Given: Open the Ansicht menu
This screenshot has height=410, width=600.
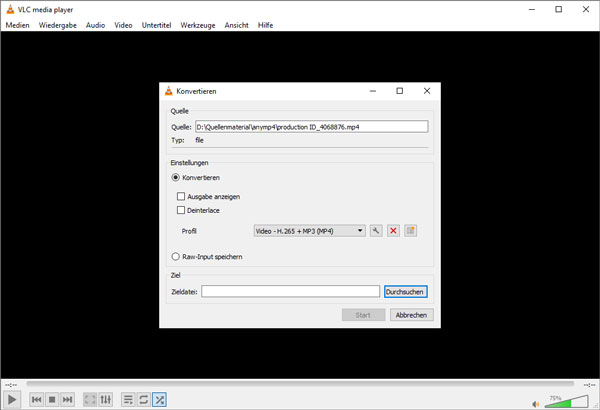Looking at the screenshot, I should [x=236, y=25].
